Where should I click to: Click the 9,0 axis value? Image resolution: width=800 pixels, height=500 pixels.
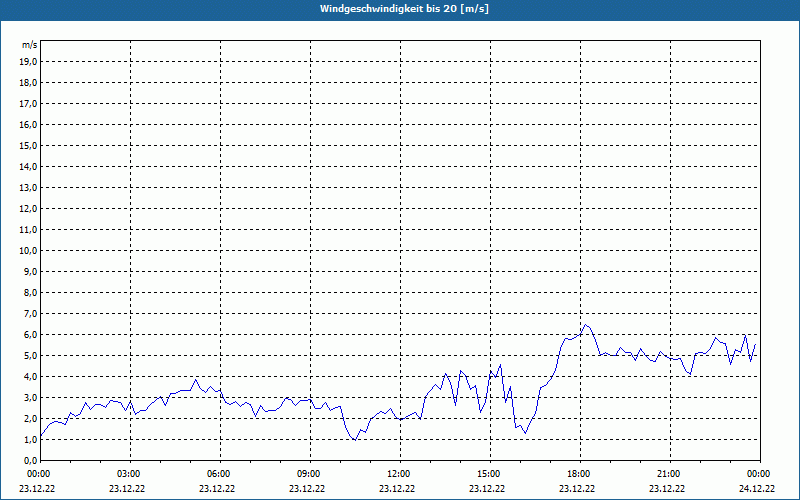(x=30, y=271)
